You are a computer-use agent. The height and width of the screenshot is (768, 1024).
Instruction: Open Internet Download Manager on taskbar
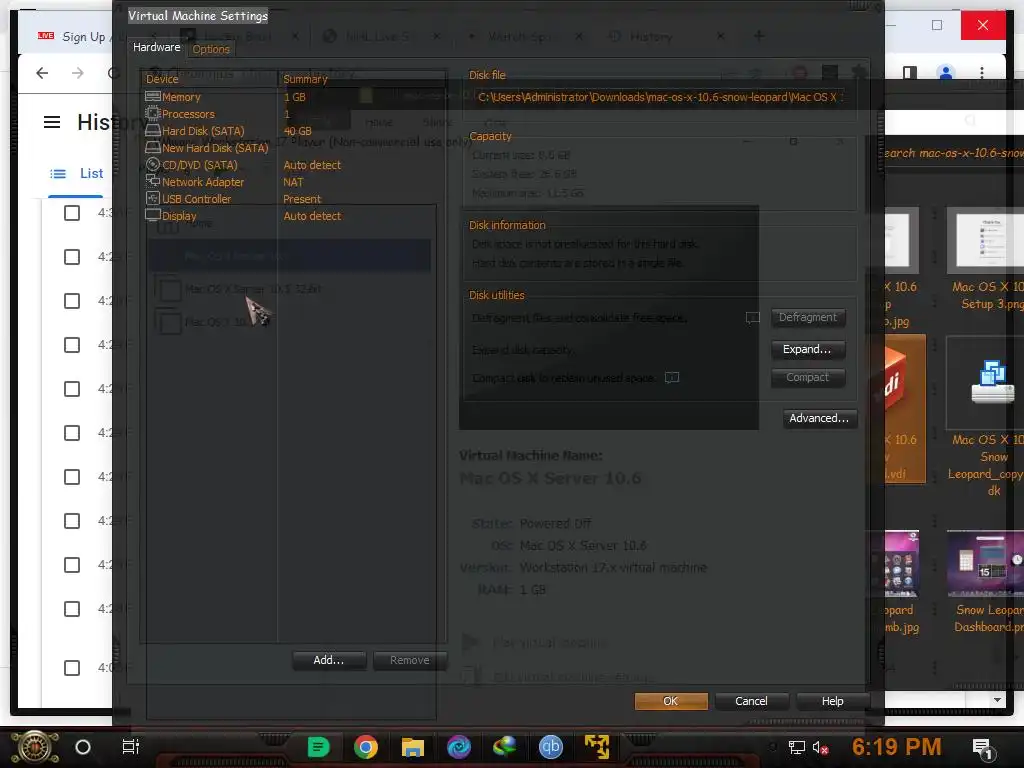click(x=504, y=747)
